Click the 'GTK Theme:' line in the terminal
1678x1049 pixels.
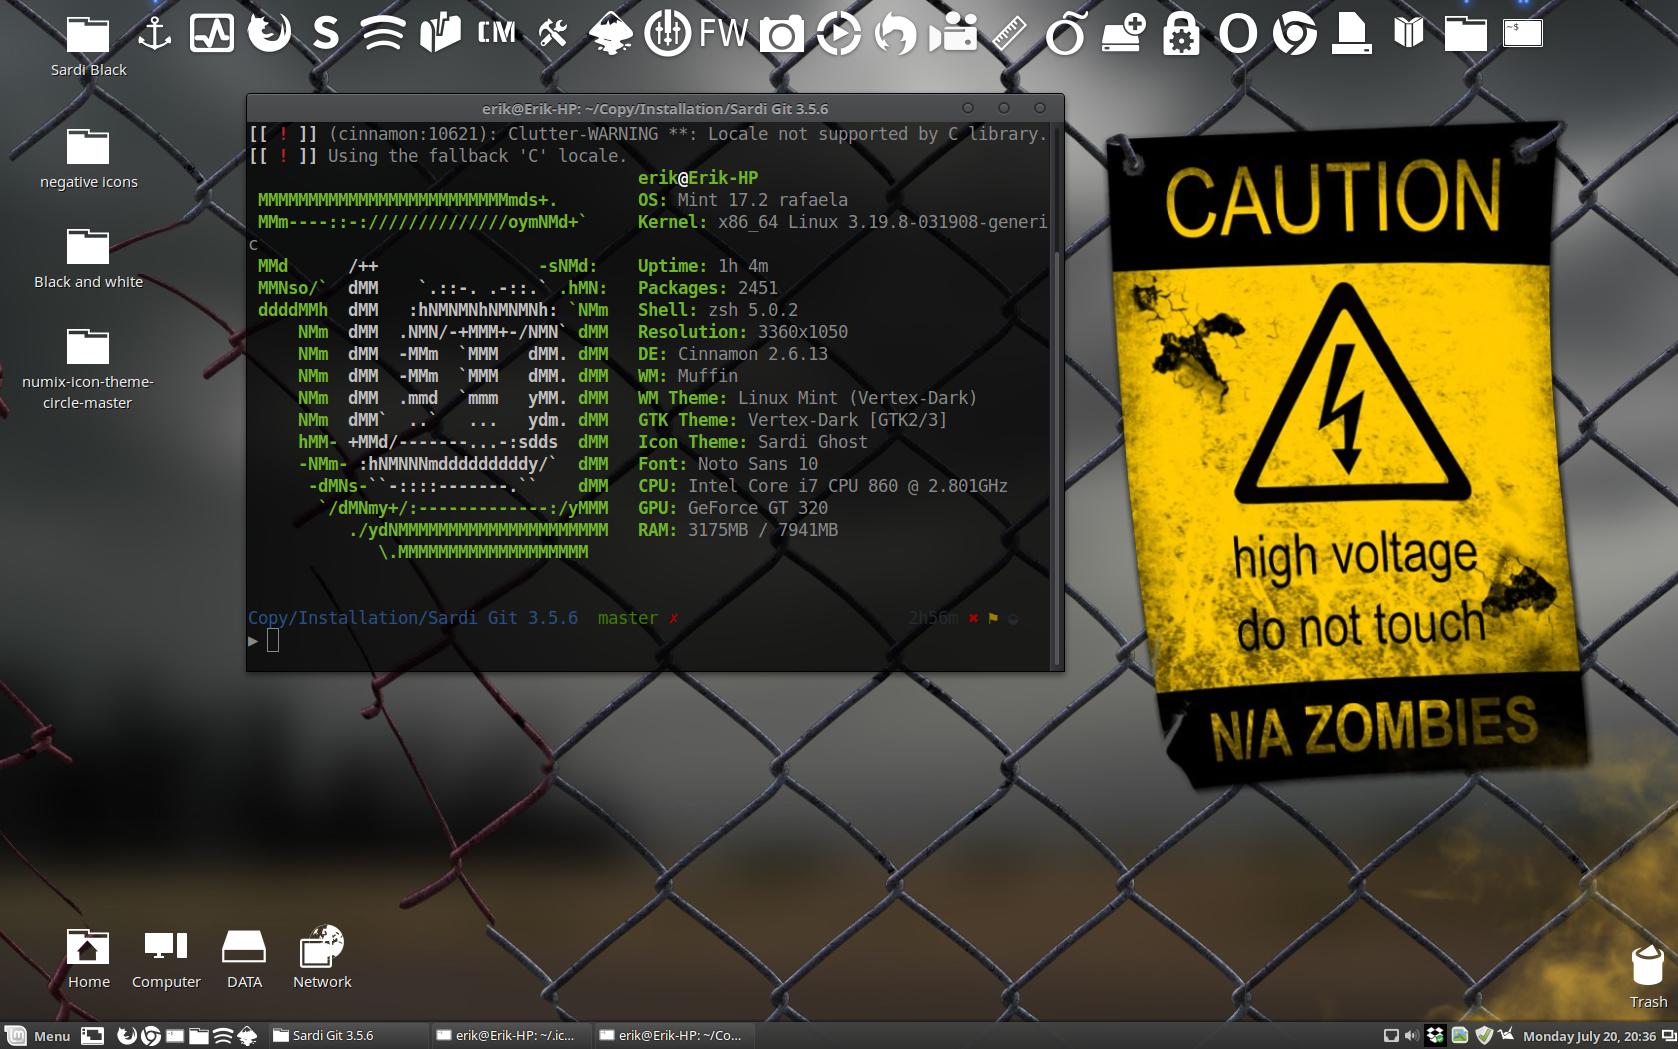[792, 420]
